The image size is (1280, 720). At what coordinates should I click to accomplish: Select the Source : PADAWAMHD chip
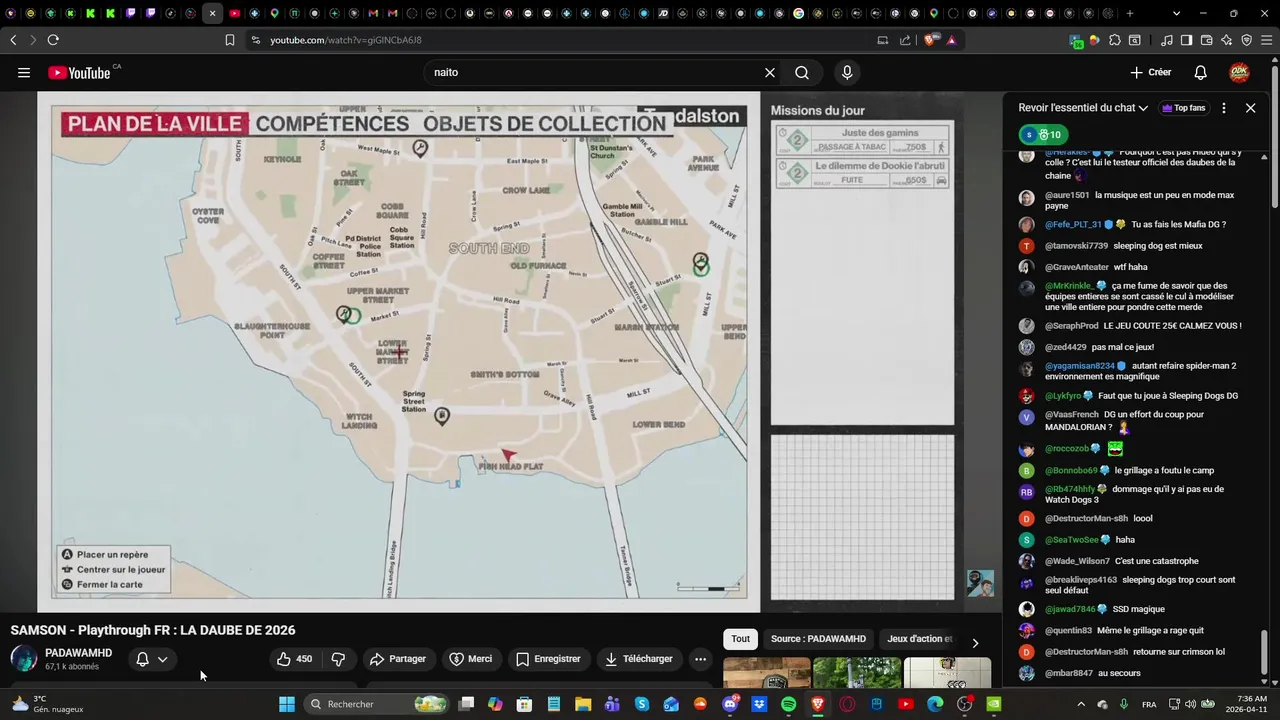[818, 639]
